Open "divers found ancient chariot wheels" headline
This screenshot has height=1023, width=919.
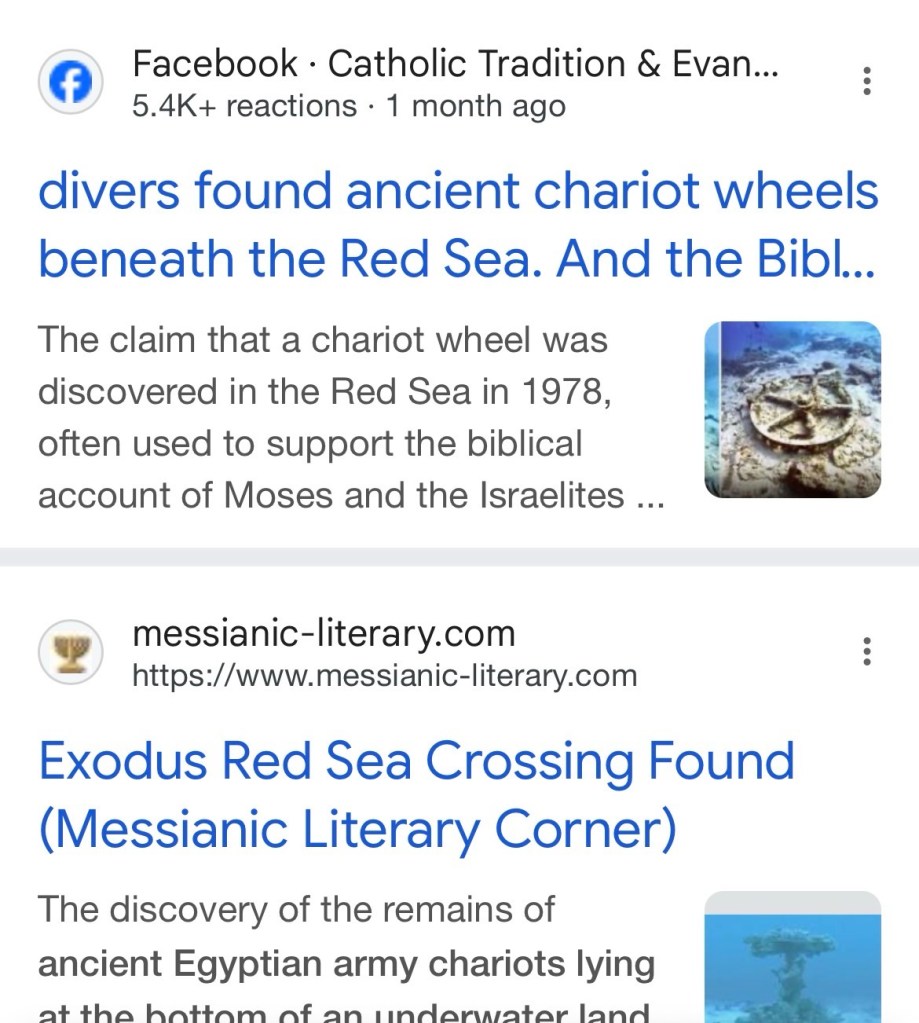[458, 190]
